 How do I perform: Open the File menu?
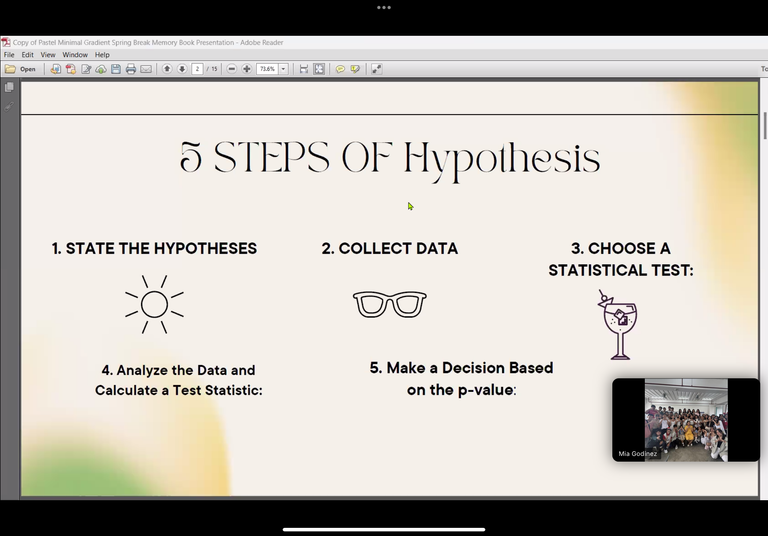tap(9, 55)
